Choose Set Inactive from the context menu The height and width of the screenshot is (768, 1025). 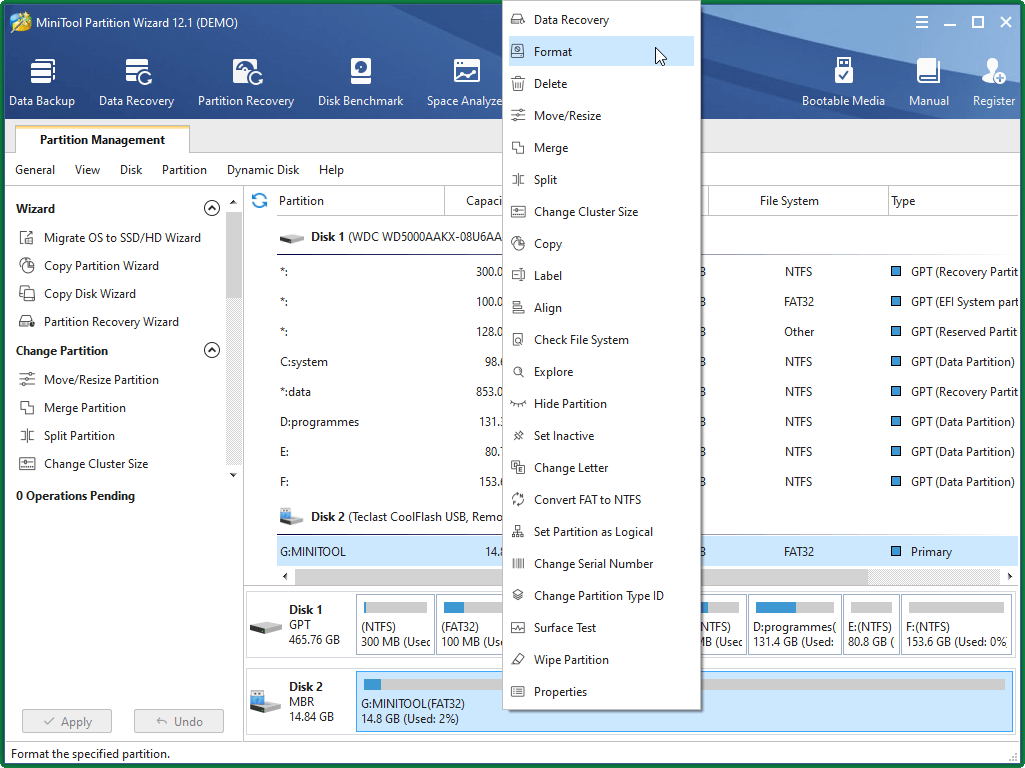pos(601,436)
